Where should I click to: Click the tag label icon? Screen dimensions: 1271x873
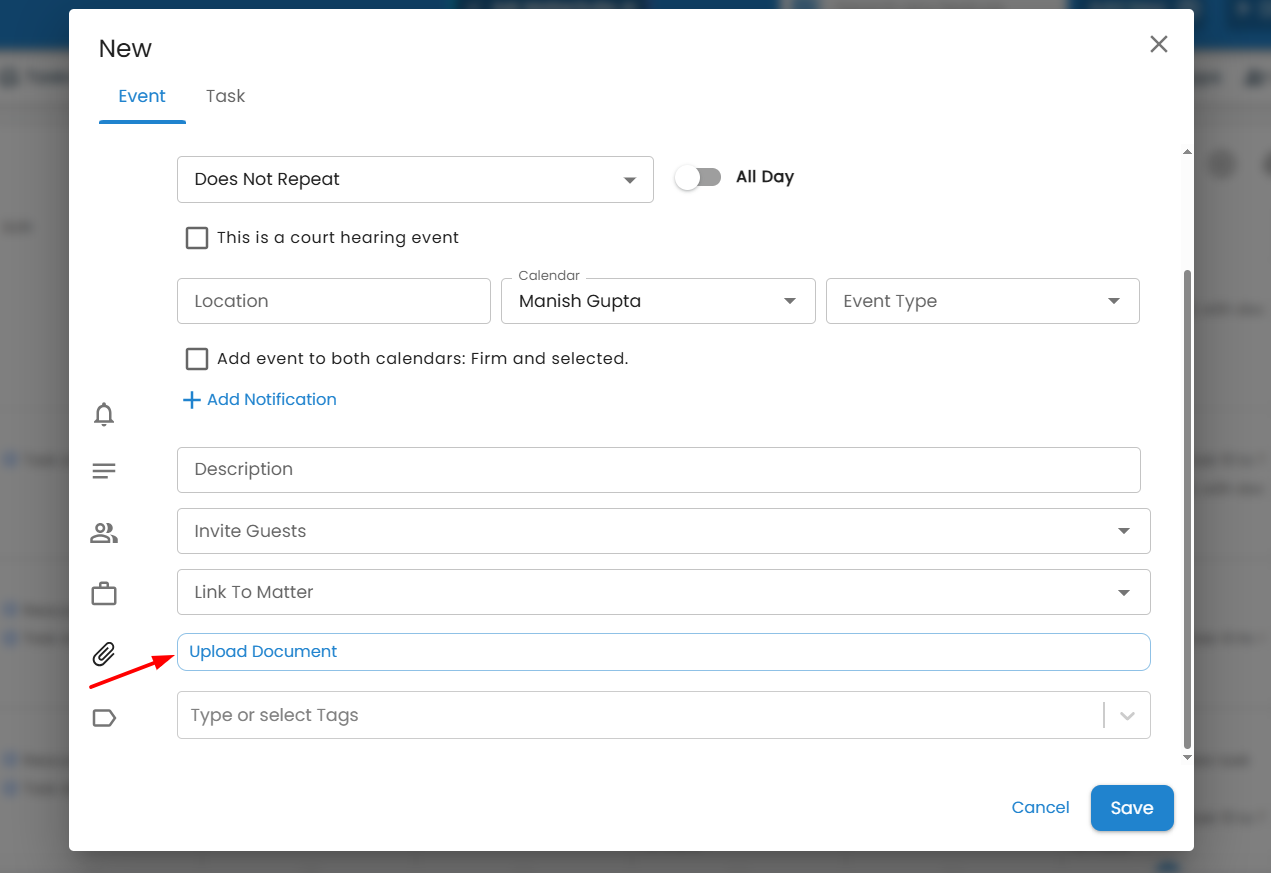(x=104, y=717)
